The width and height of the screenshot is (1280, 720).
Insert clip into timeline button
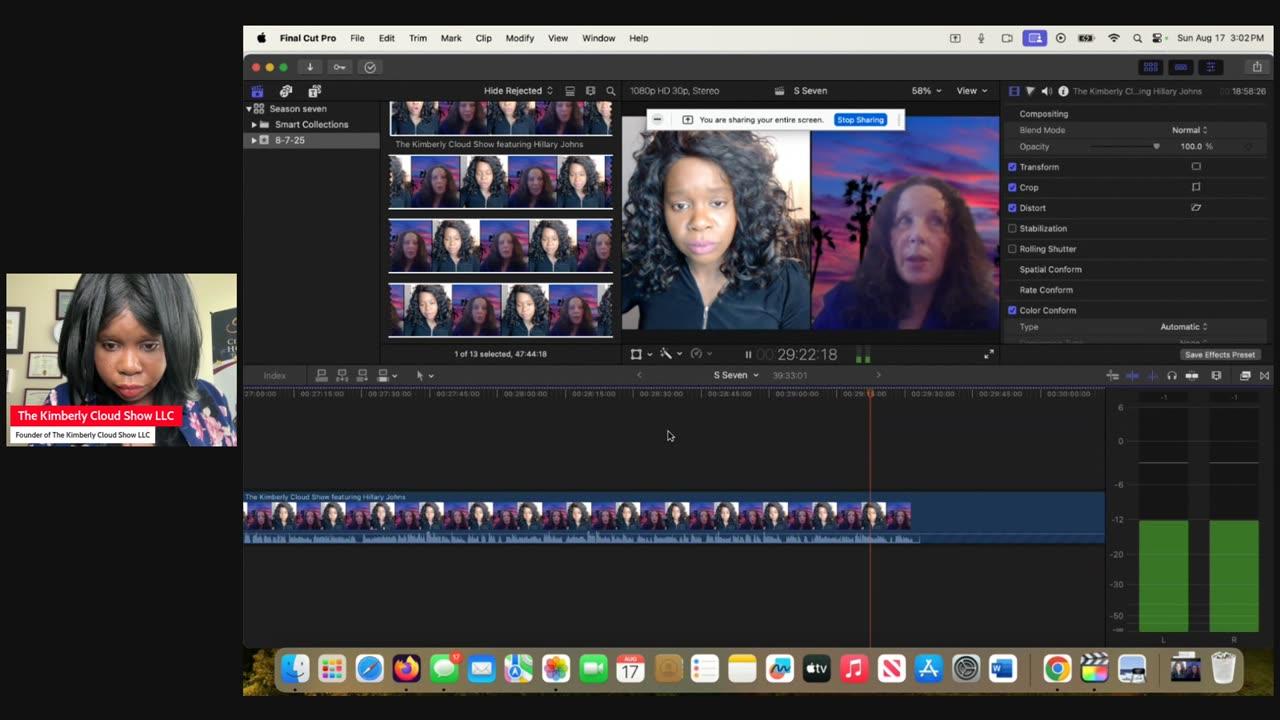(342, 375)
